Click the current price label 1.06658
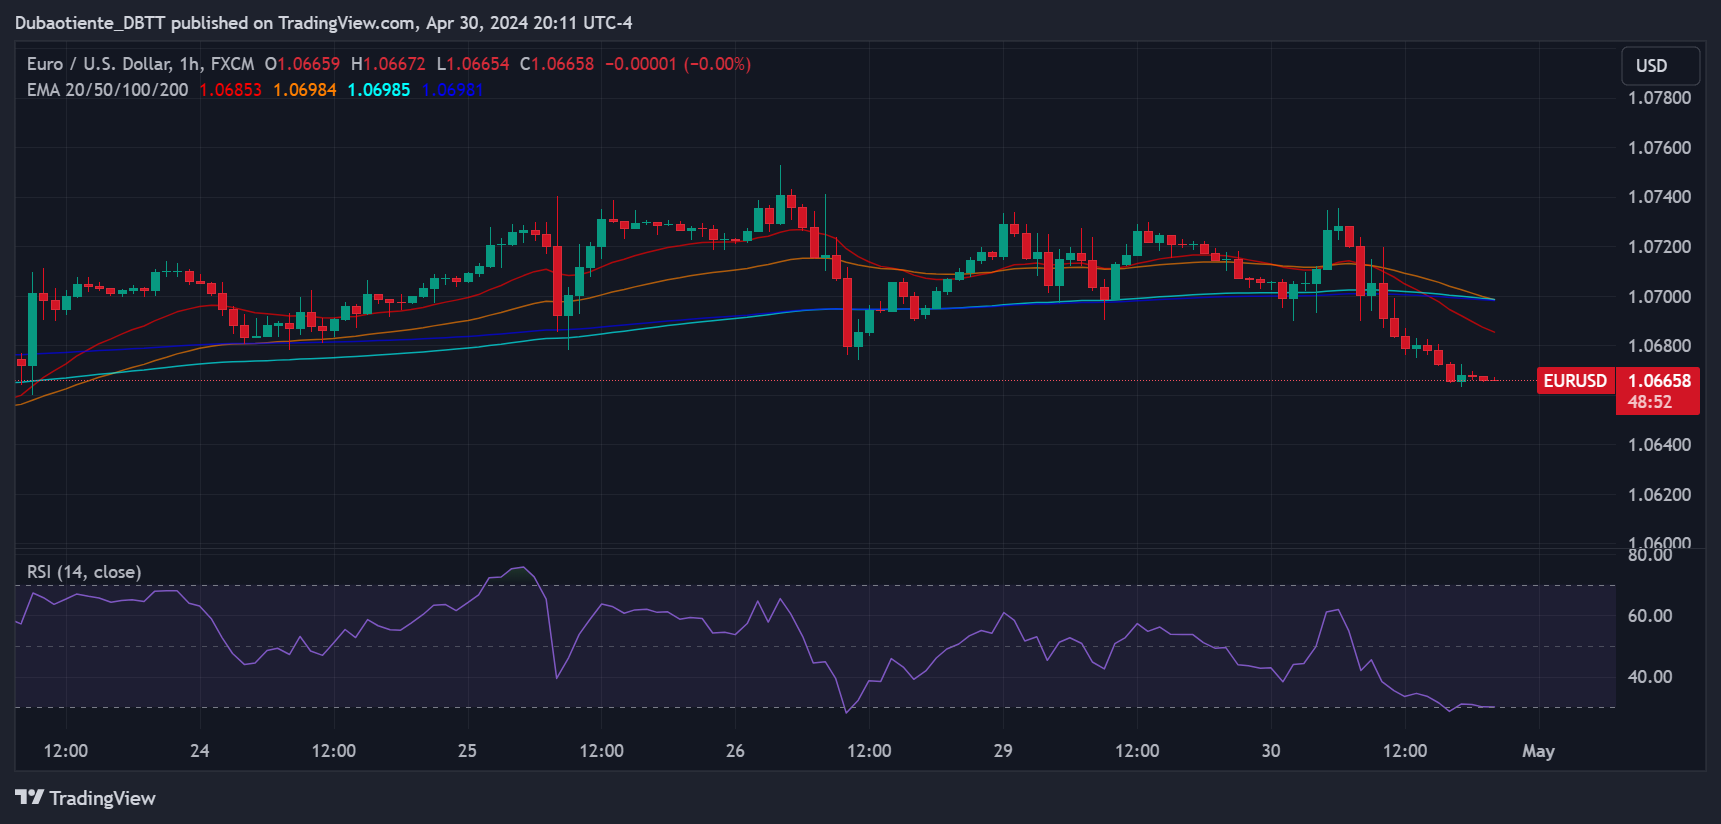Screen dimensions: 1721x824 pyautogui.click(x=1659, y=381)
